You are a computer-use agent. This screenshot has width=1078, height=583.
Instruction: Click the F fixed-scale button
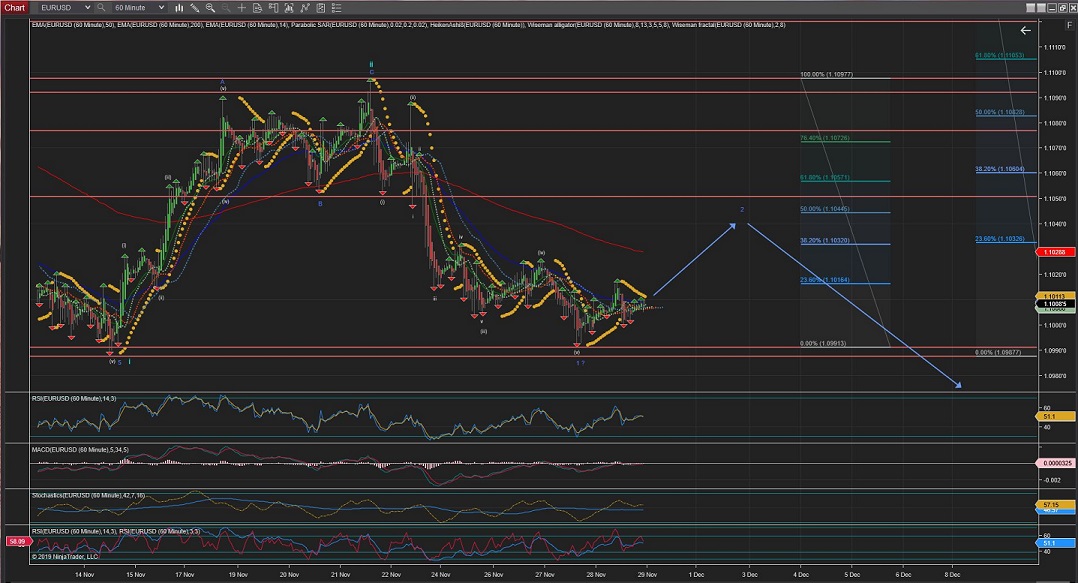[x=1070, y=25]
